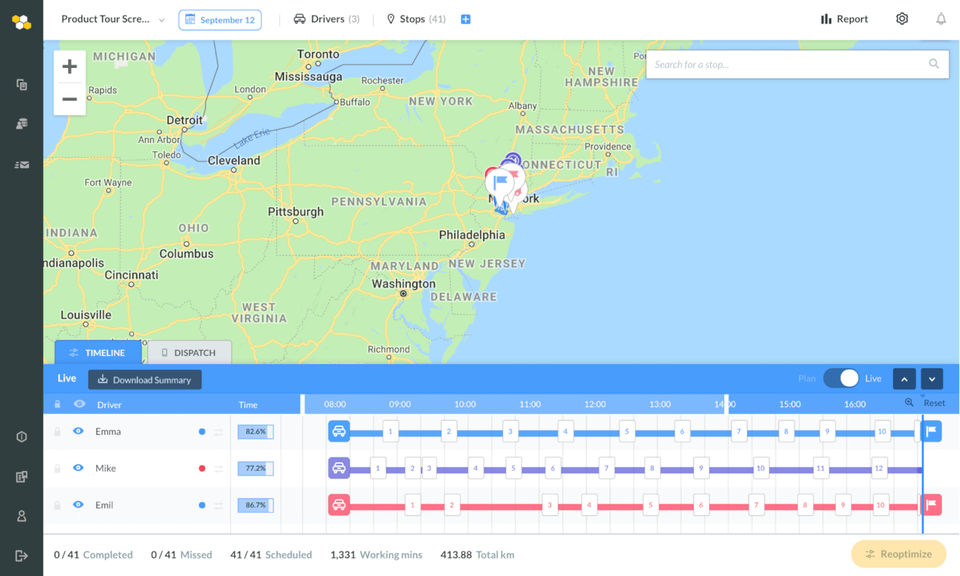
Task: Click Emil's blue color dot
Action: click(x=202, y=505)
